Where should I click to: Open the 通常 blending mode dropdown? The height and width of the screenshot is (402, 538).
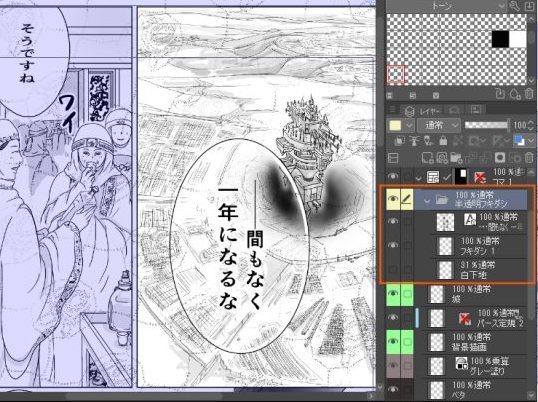[438, 126]
